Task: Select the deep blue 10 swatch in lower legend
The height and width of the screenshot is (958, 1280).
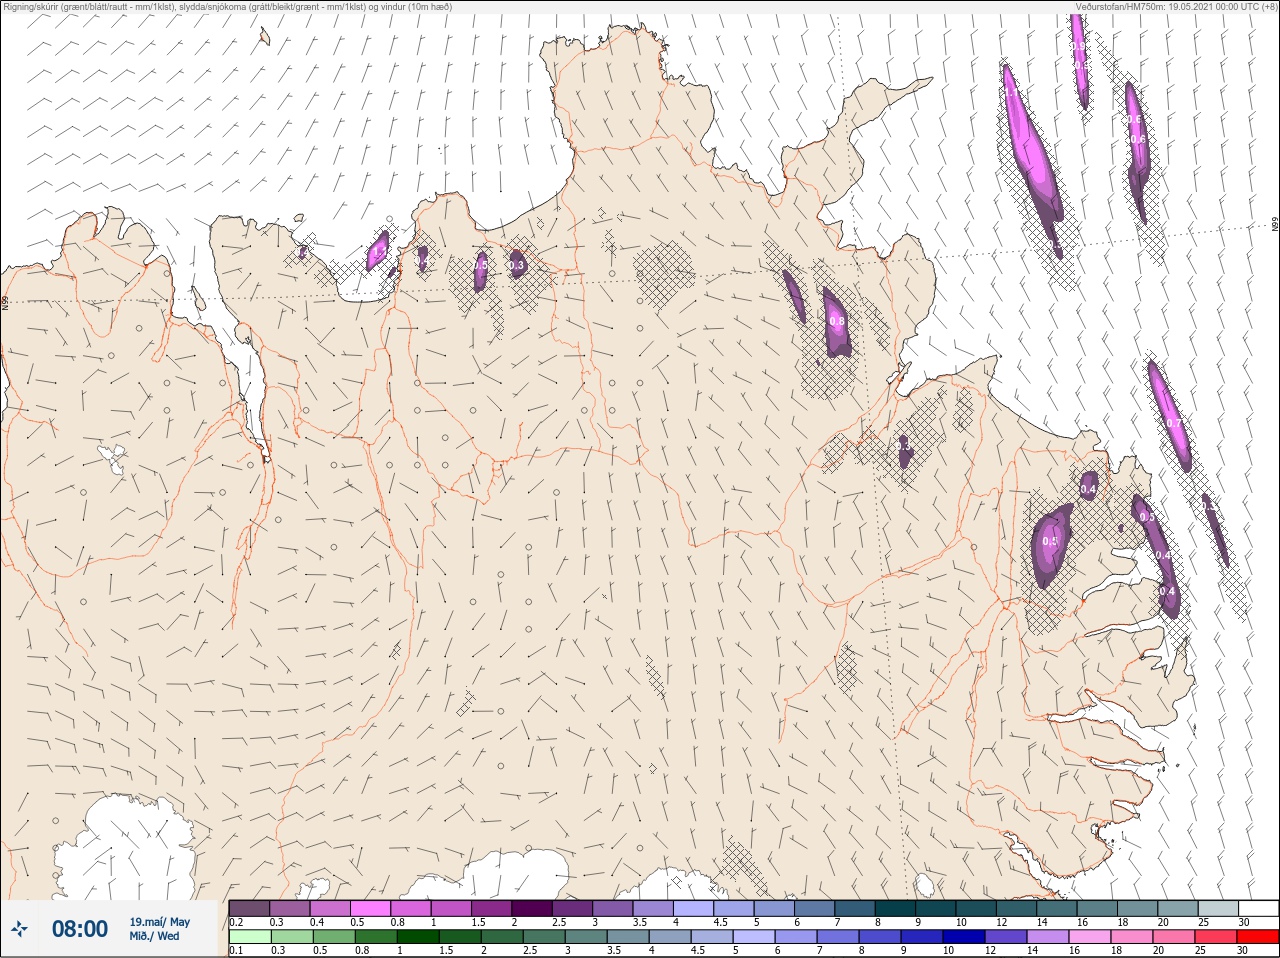Action: click(964, 937)
